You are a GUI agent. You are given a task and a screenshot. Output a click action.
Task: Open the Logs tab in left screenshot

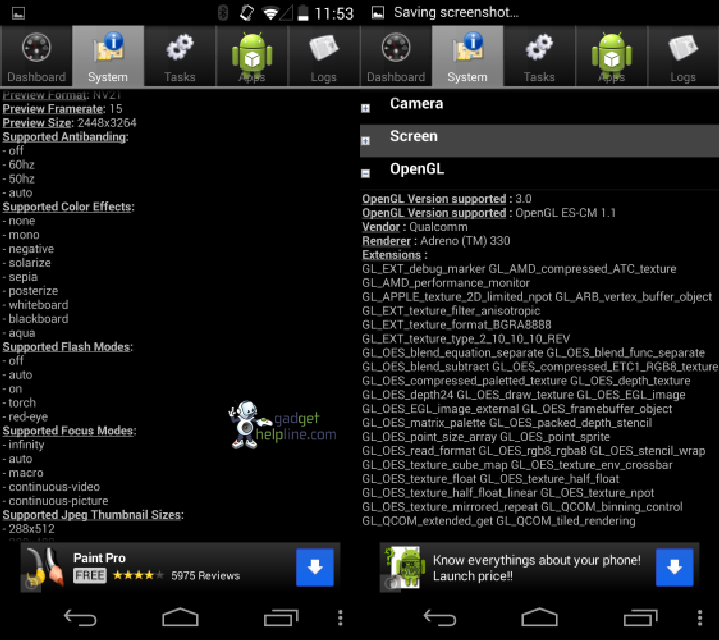(x=324, y=56)
